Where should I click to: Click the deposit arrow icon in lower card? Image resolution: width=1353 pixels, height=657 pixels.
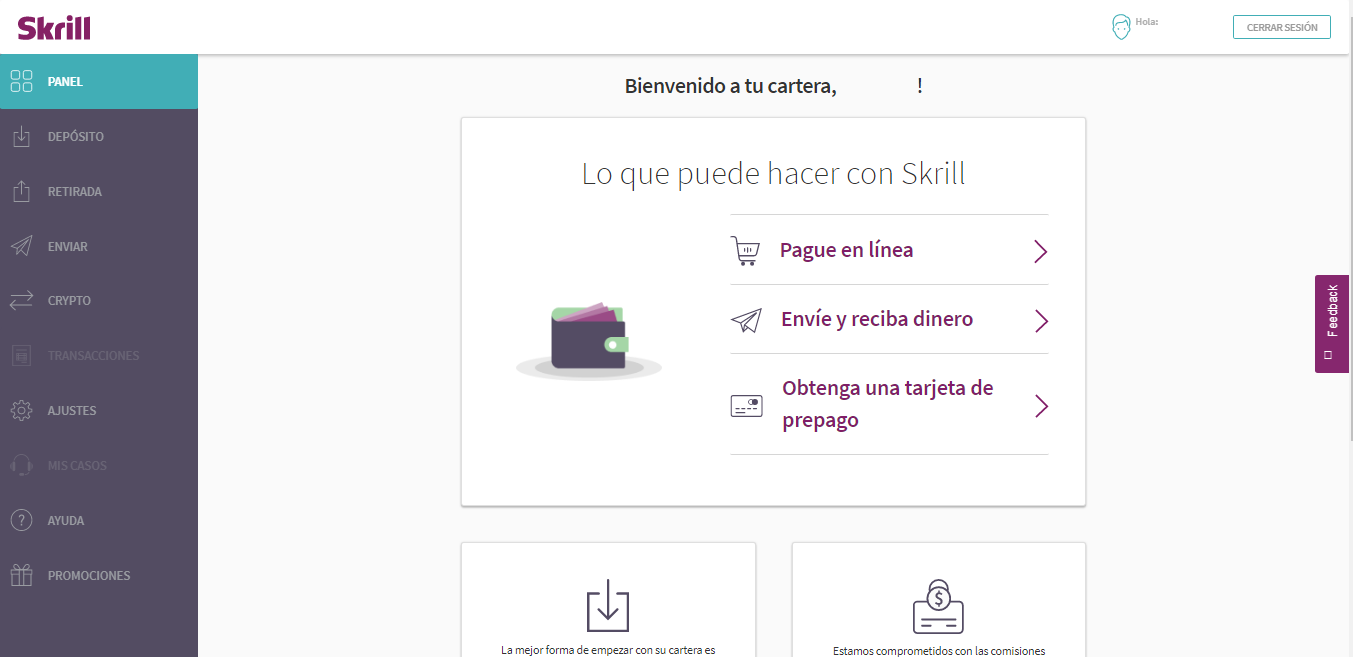pos(608,605)
